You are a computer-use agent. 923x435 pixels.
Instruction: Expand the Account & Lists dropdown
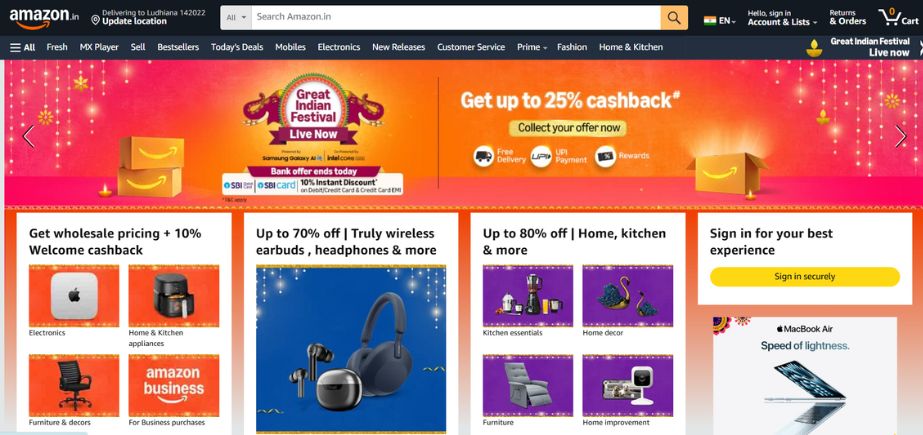pyautogui.click(x=782, y=18)
